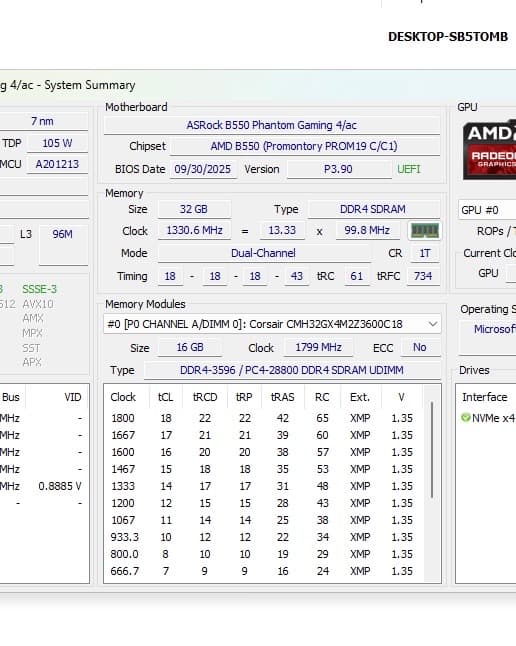Click the ASRock B550 Phantom Gaming 4/ac field
This screenshot has width=516, height=646.
click(272, 125)
